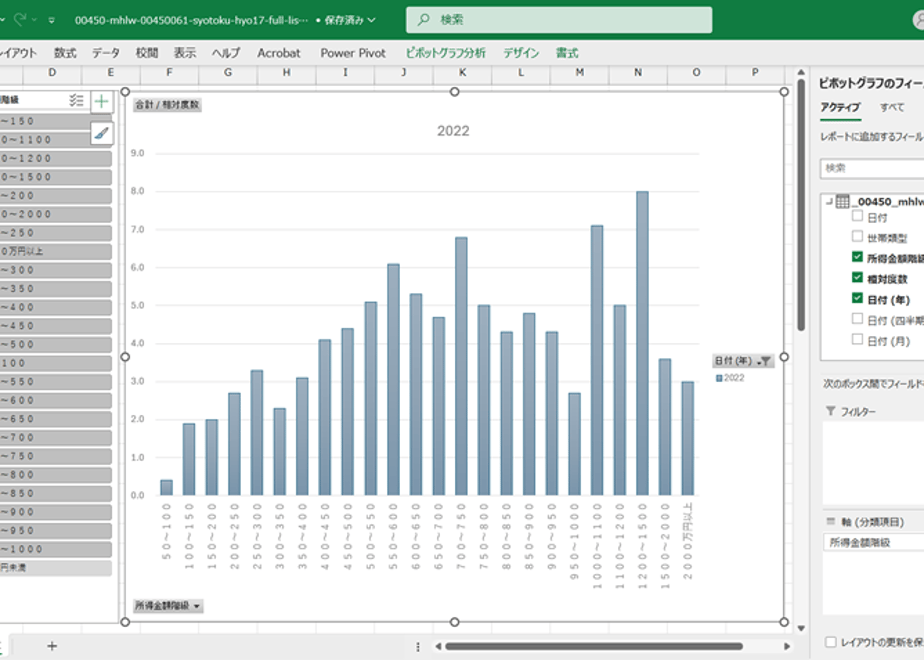Screen dimensions: 924x660
Task: Click the horizontal scrollbar thumb
Action: (594, 646)
